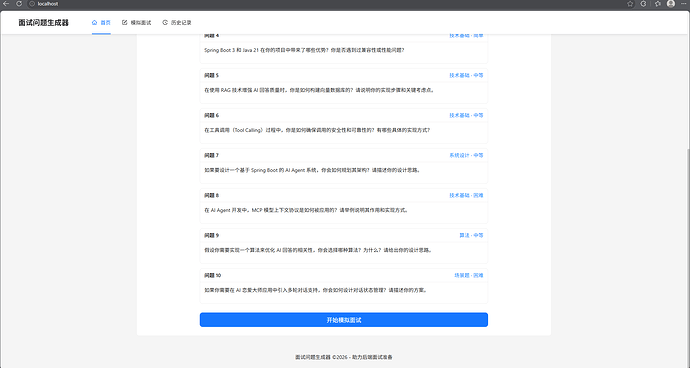The height and width of the screenshot is (368, 690).
Task: Click the algorithm optimization question in 问题 9
Action: coord(319,250)
